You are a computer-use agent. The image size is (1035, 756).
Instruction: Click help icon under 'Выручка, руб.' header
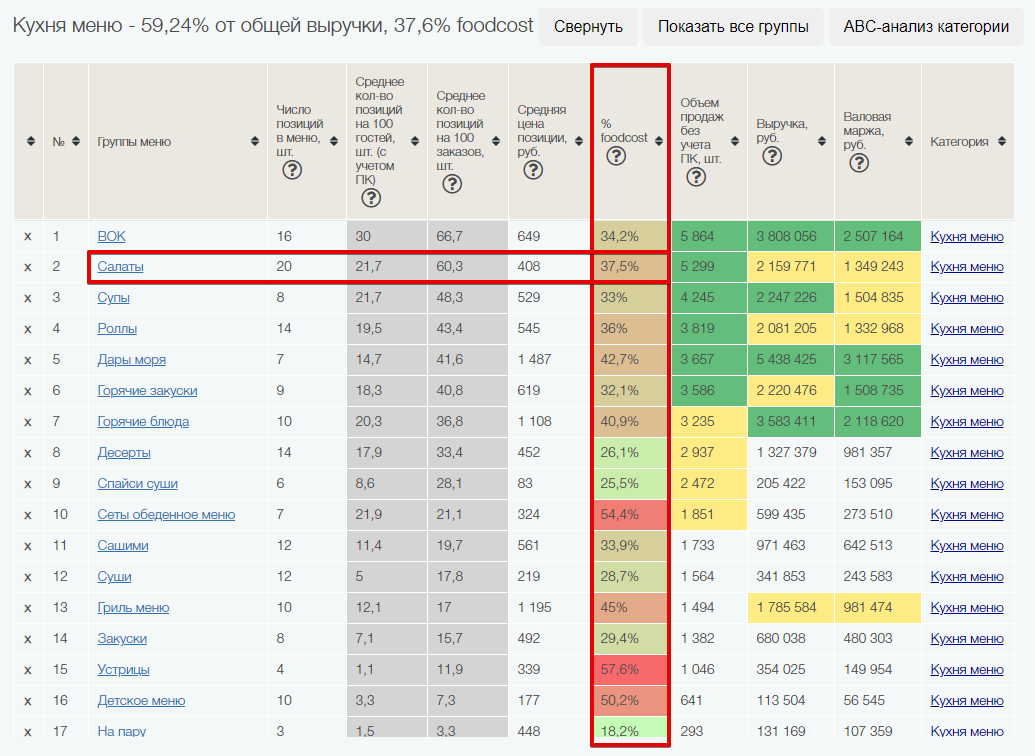click(772, 156)
